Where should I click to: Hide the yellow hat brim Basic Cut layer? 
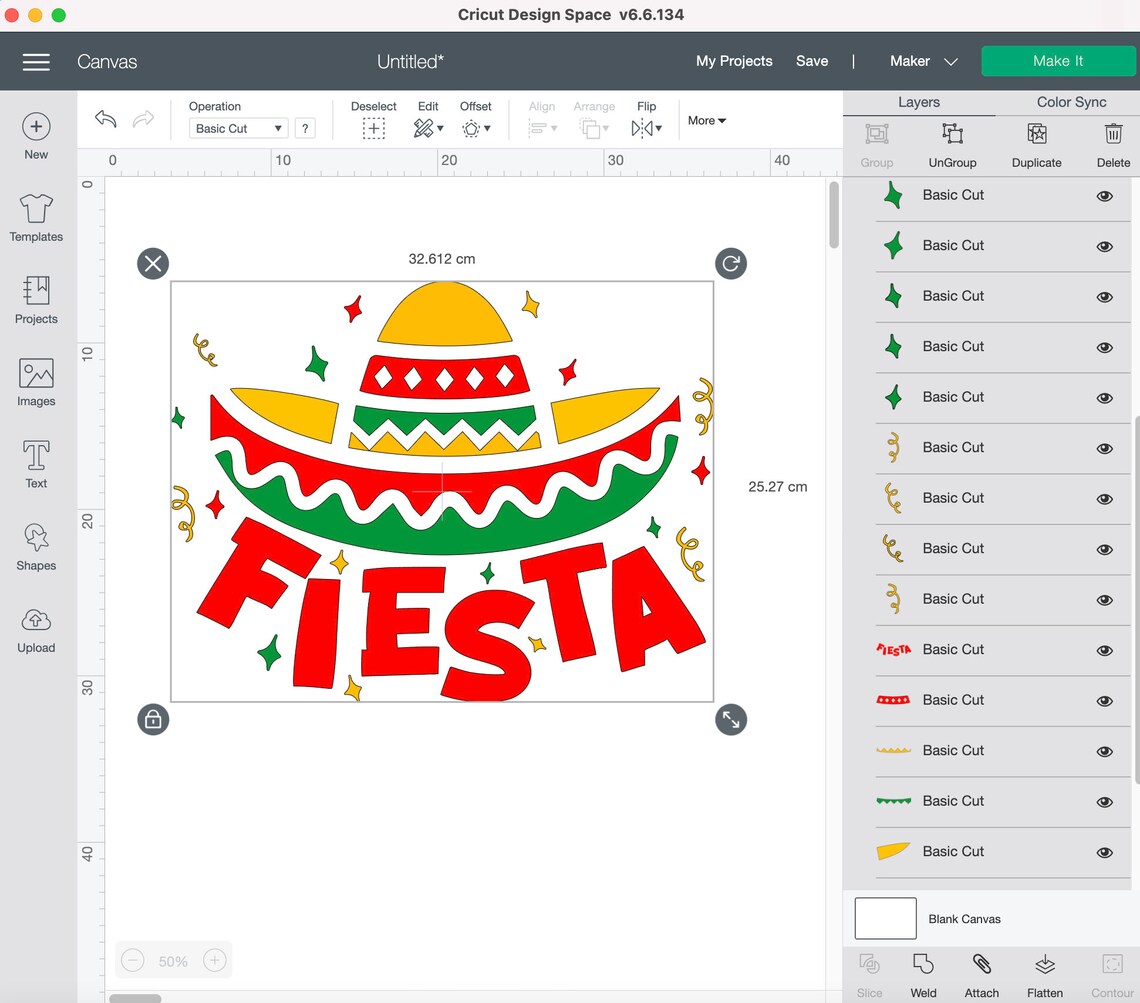point(1104,852)
